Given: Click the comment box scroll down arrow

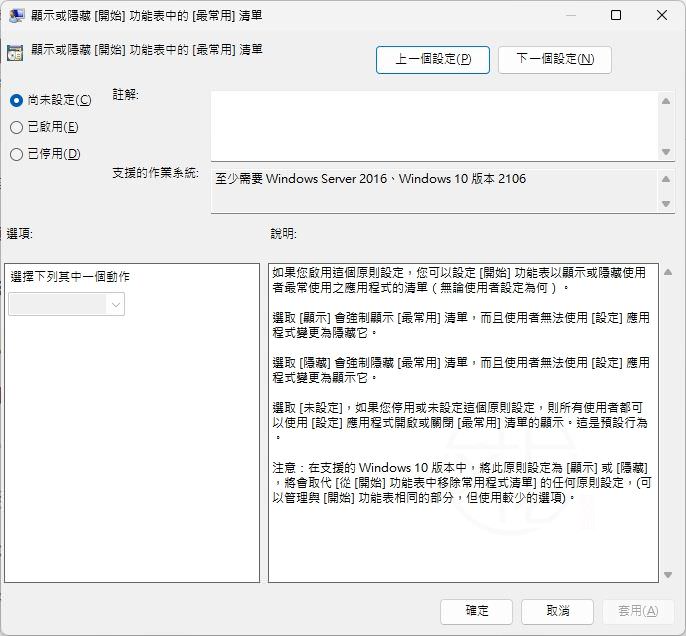Looking at the screenshot, I should coord(666,152).
